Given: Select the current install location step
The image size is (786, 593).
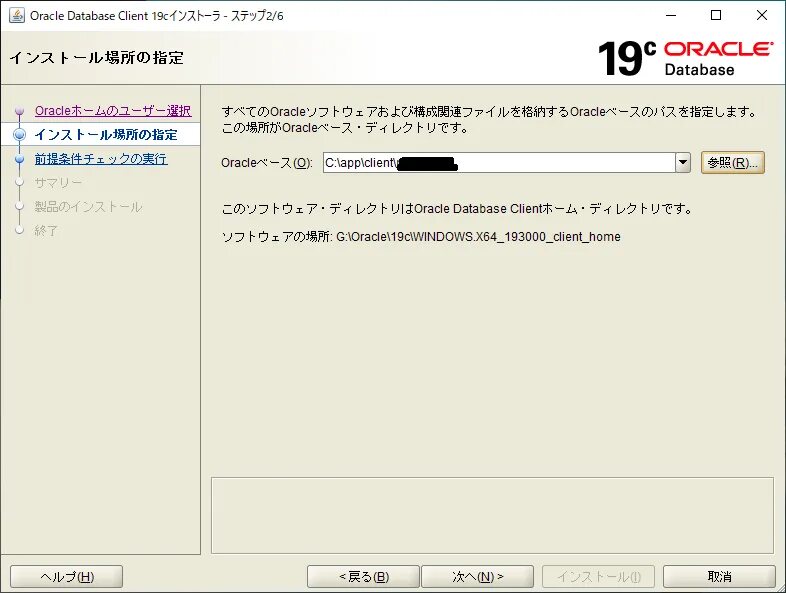Looking at the screenshot, I should pos(106,135).
